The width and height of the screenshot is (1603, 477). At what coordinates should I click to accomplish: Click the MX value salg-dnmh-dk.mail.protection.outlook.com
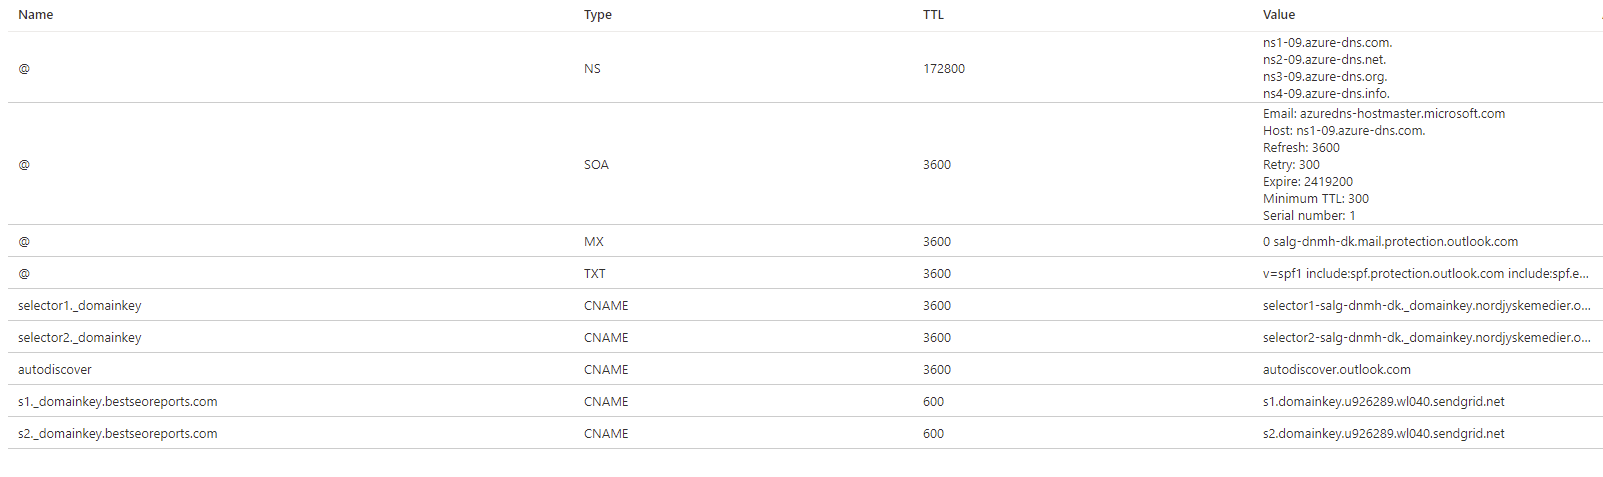tap(1390, 242)
